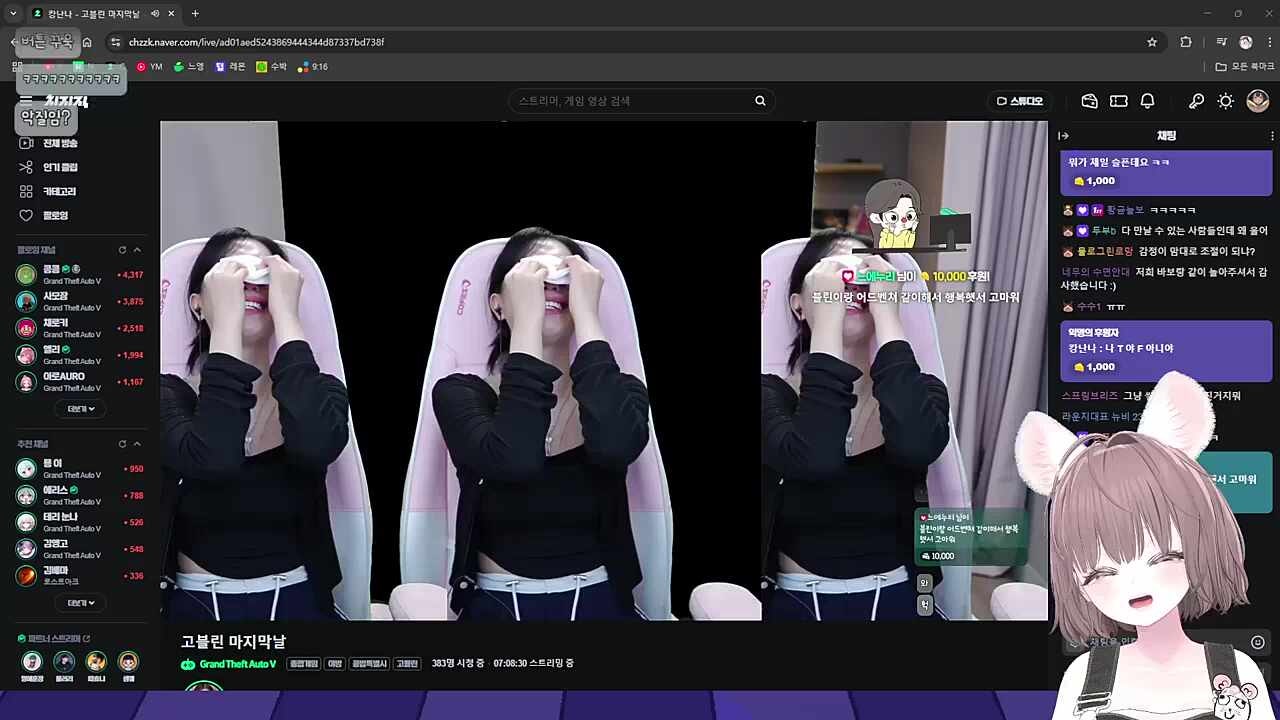Open channel with 1,994 viewers

(x=80, y=355)
